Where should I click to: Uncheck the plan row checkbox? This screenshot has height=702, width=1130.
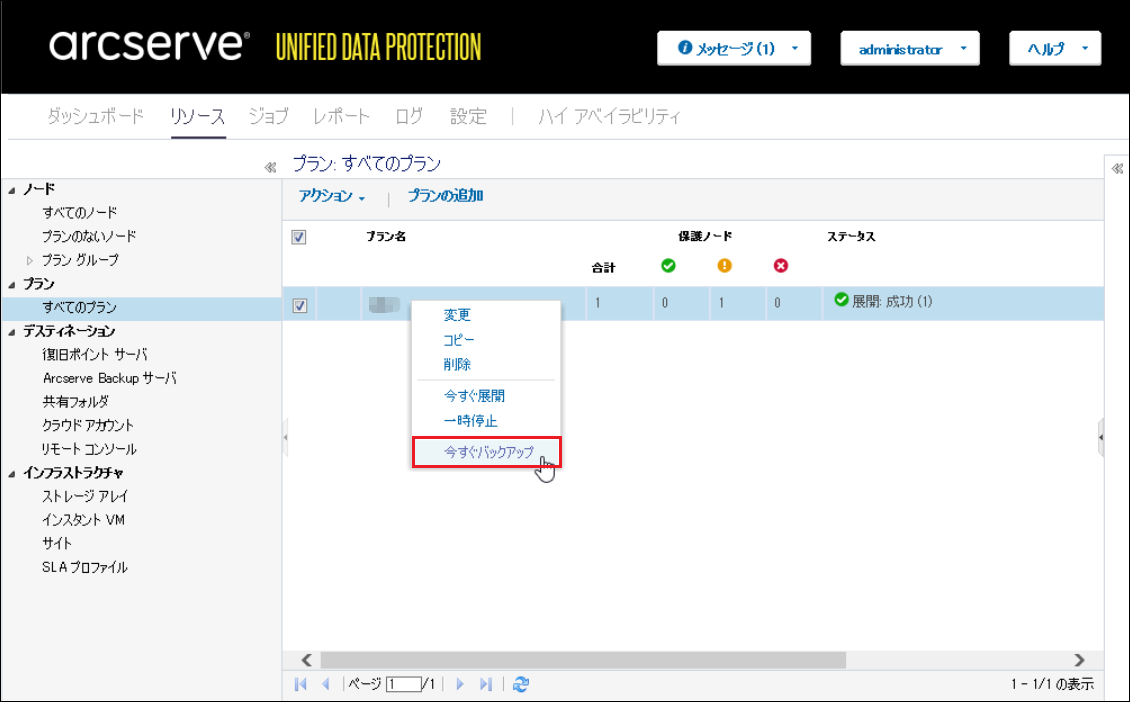[x=299, y=306]
